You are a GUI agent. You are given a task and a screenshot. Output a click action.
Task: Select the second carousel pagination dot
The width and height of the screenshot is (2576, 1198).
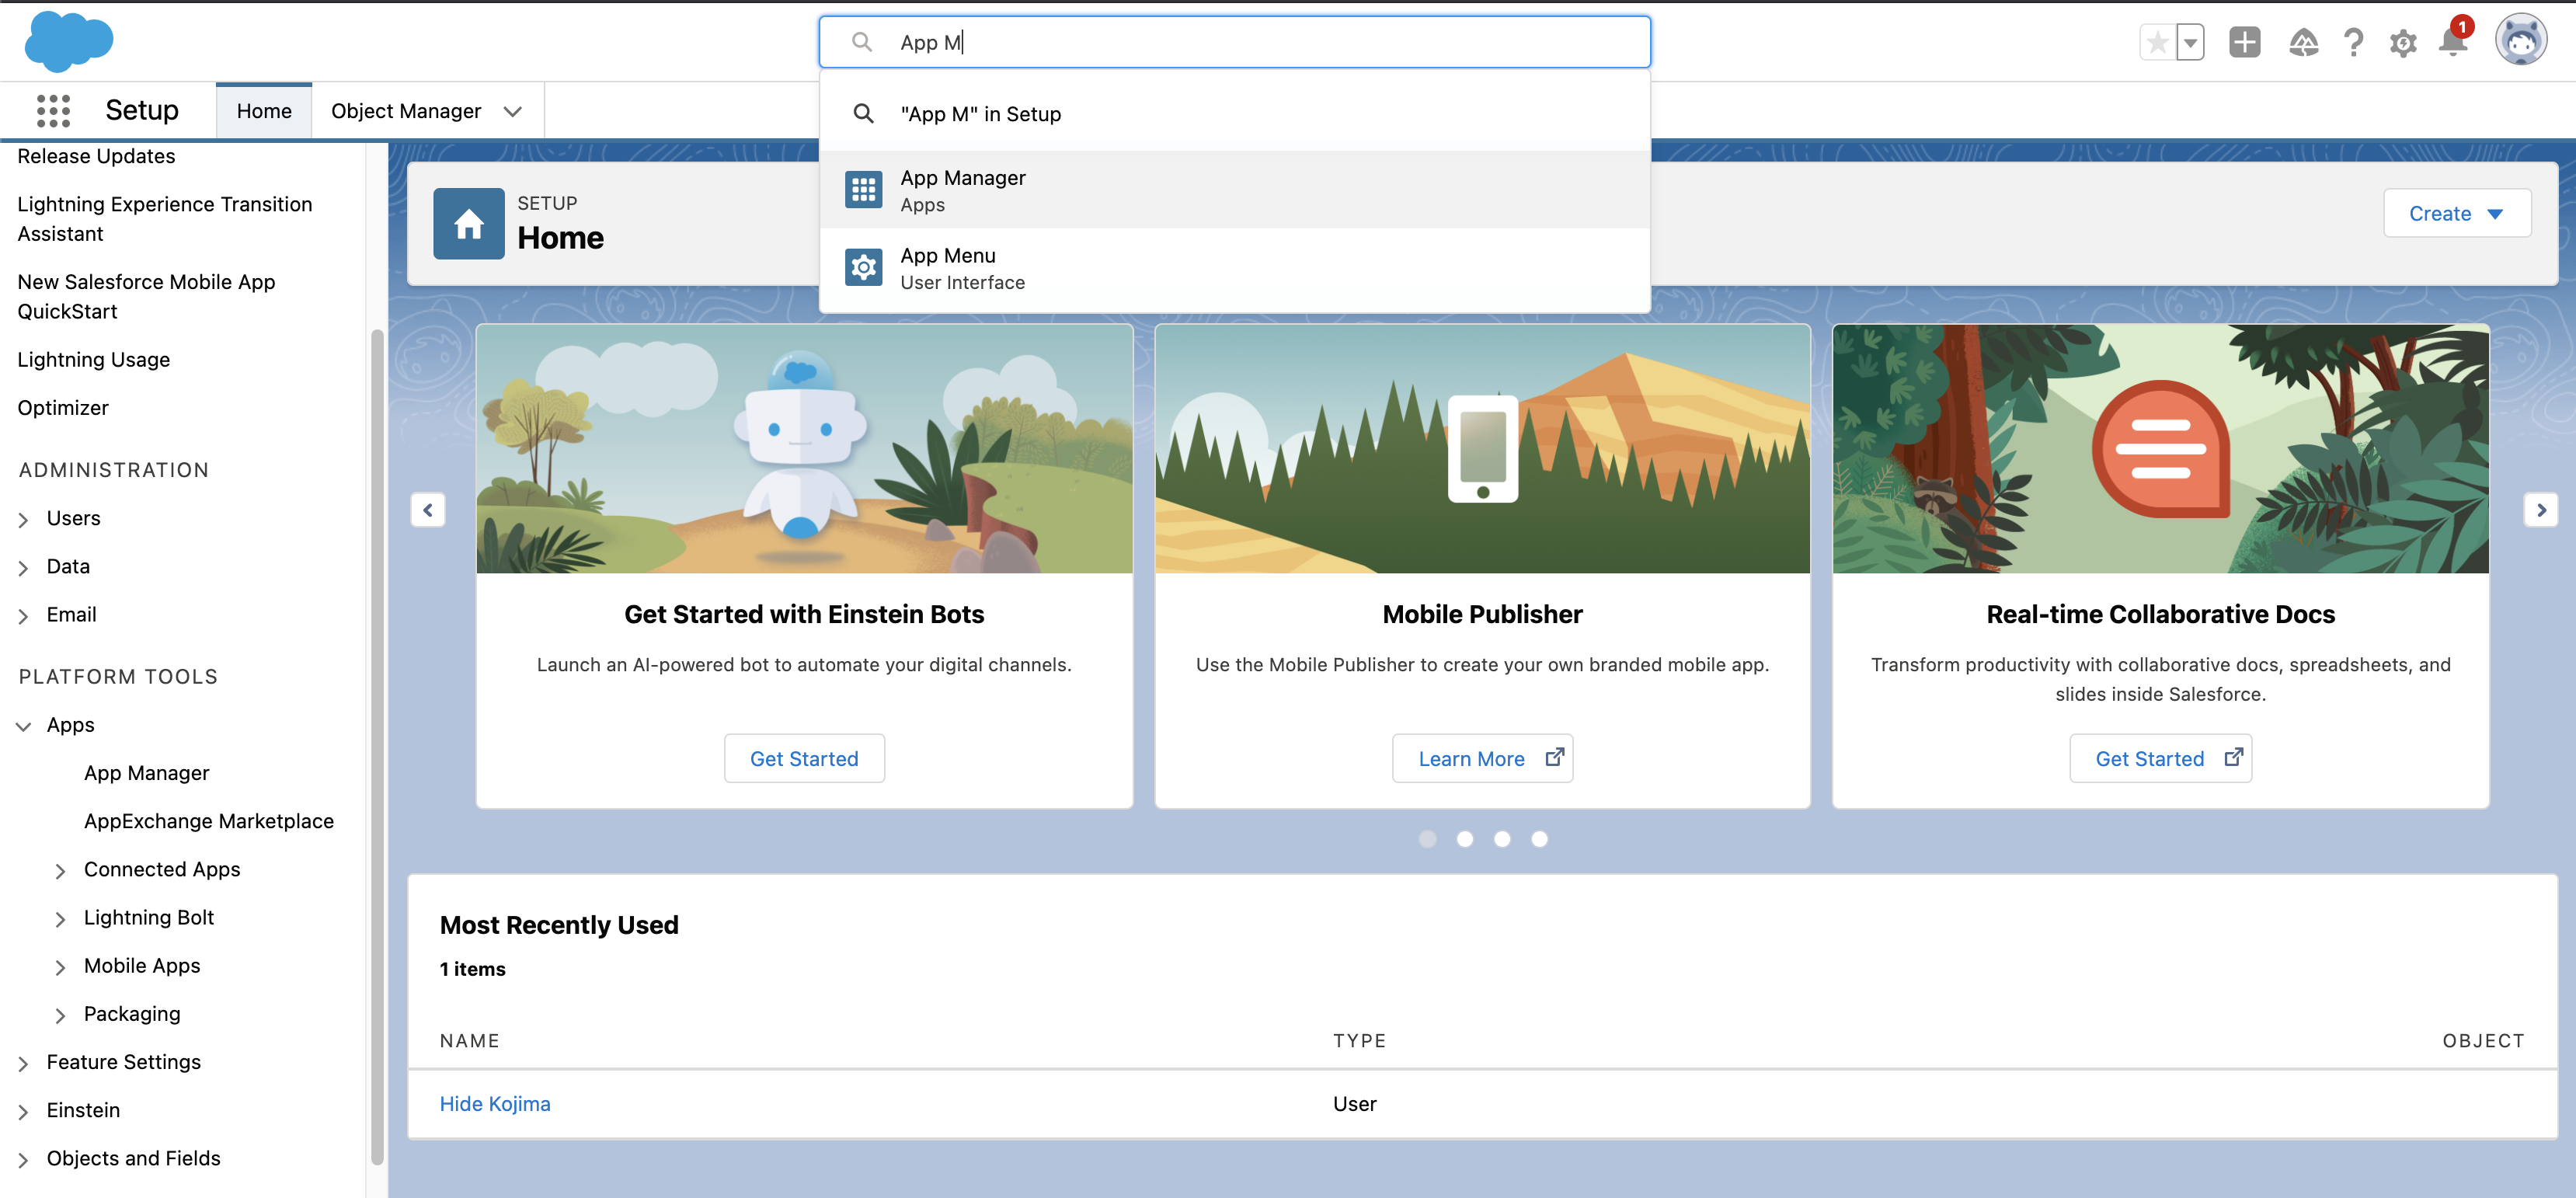coord(1465,839)
